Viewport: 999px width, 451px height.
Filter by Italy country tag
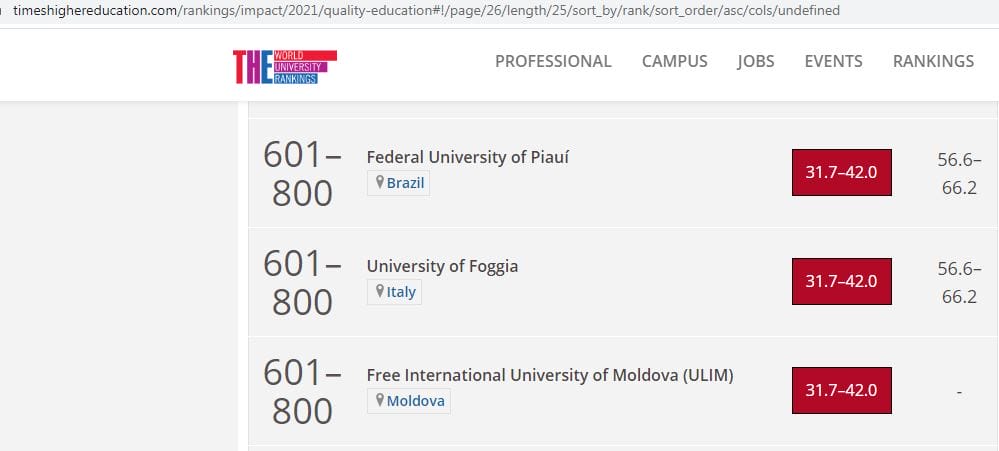[401, 292]
